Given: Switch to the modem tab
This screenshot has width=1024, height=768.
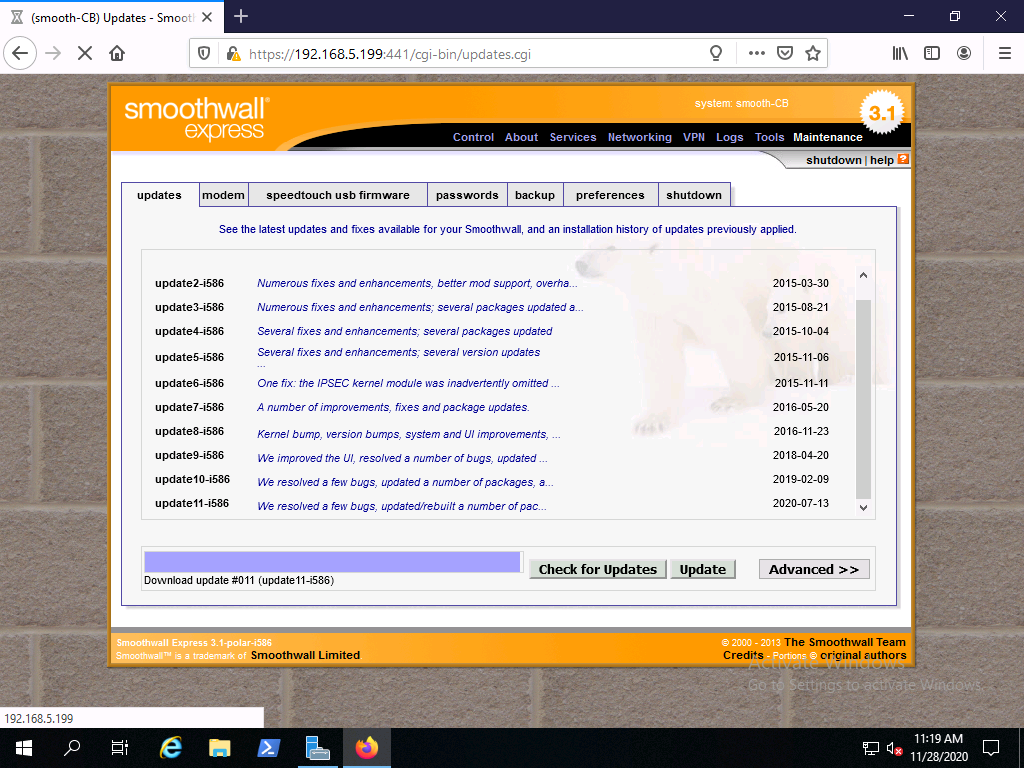Looking at the screenshot, I should coord(223,195).
